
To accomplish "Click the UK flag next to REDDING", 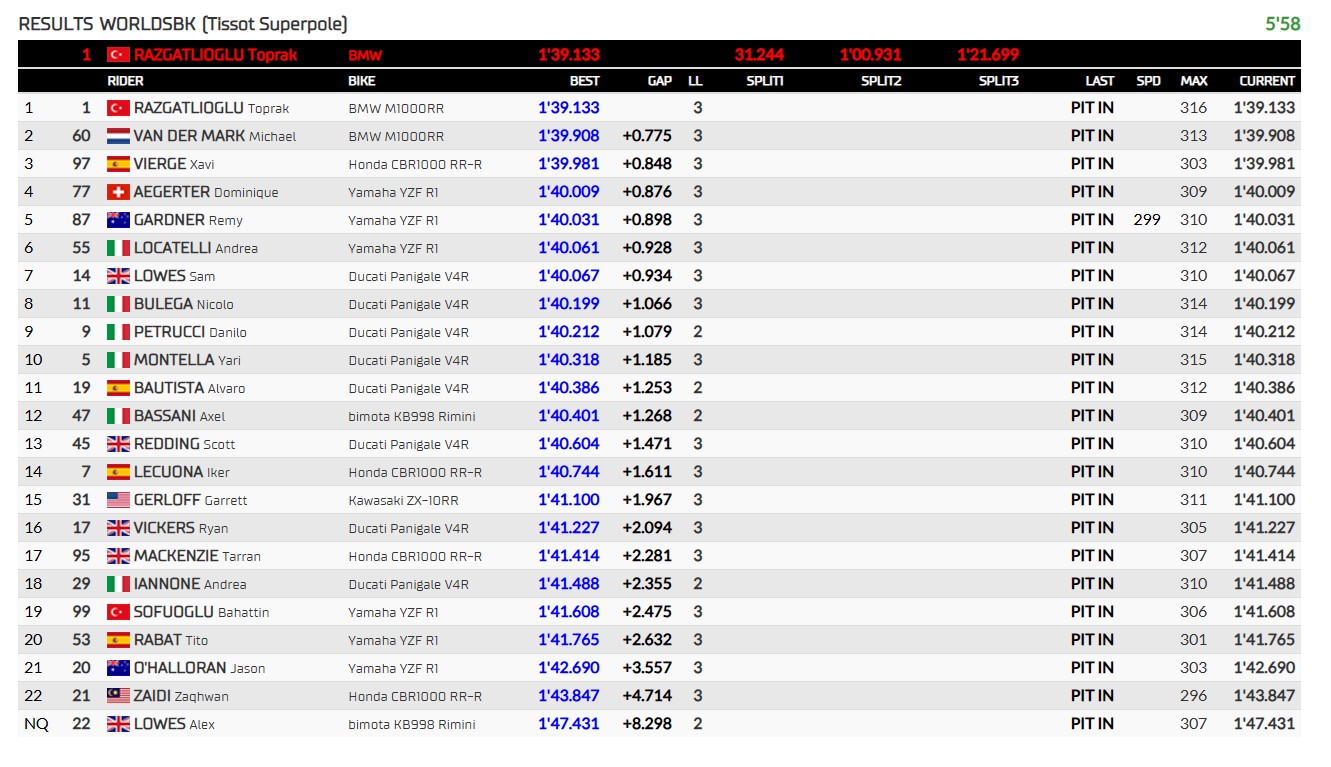I will pyautogui.click(x=118, y=444).
